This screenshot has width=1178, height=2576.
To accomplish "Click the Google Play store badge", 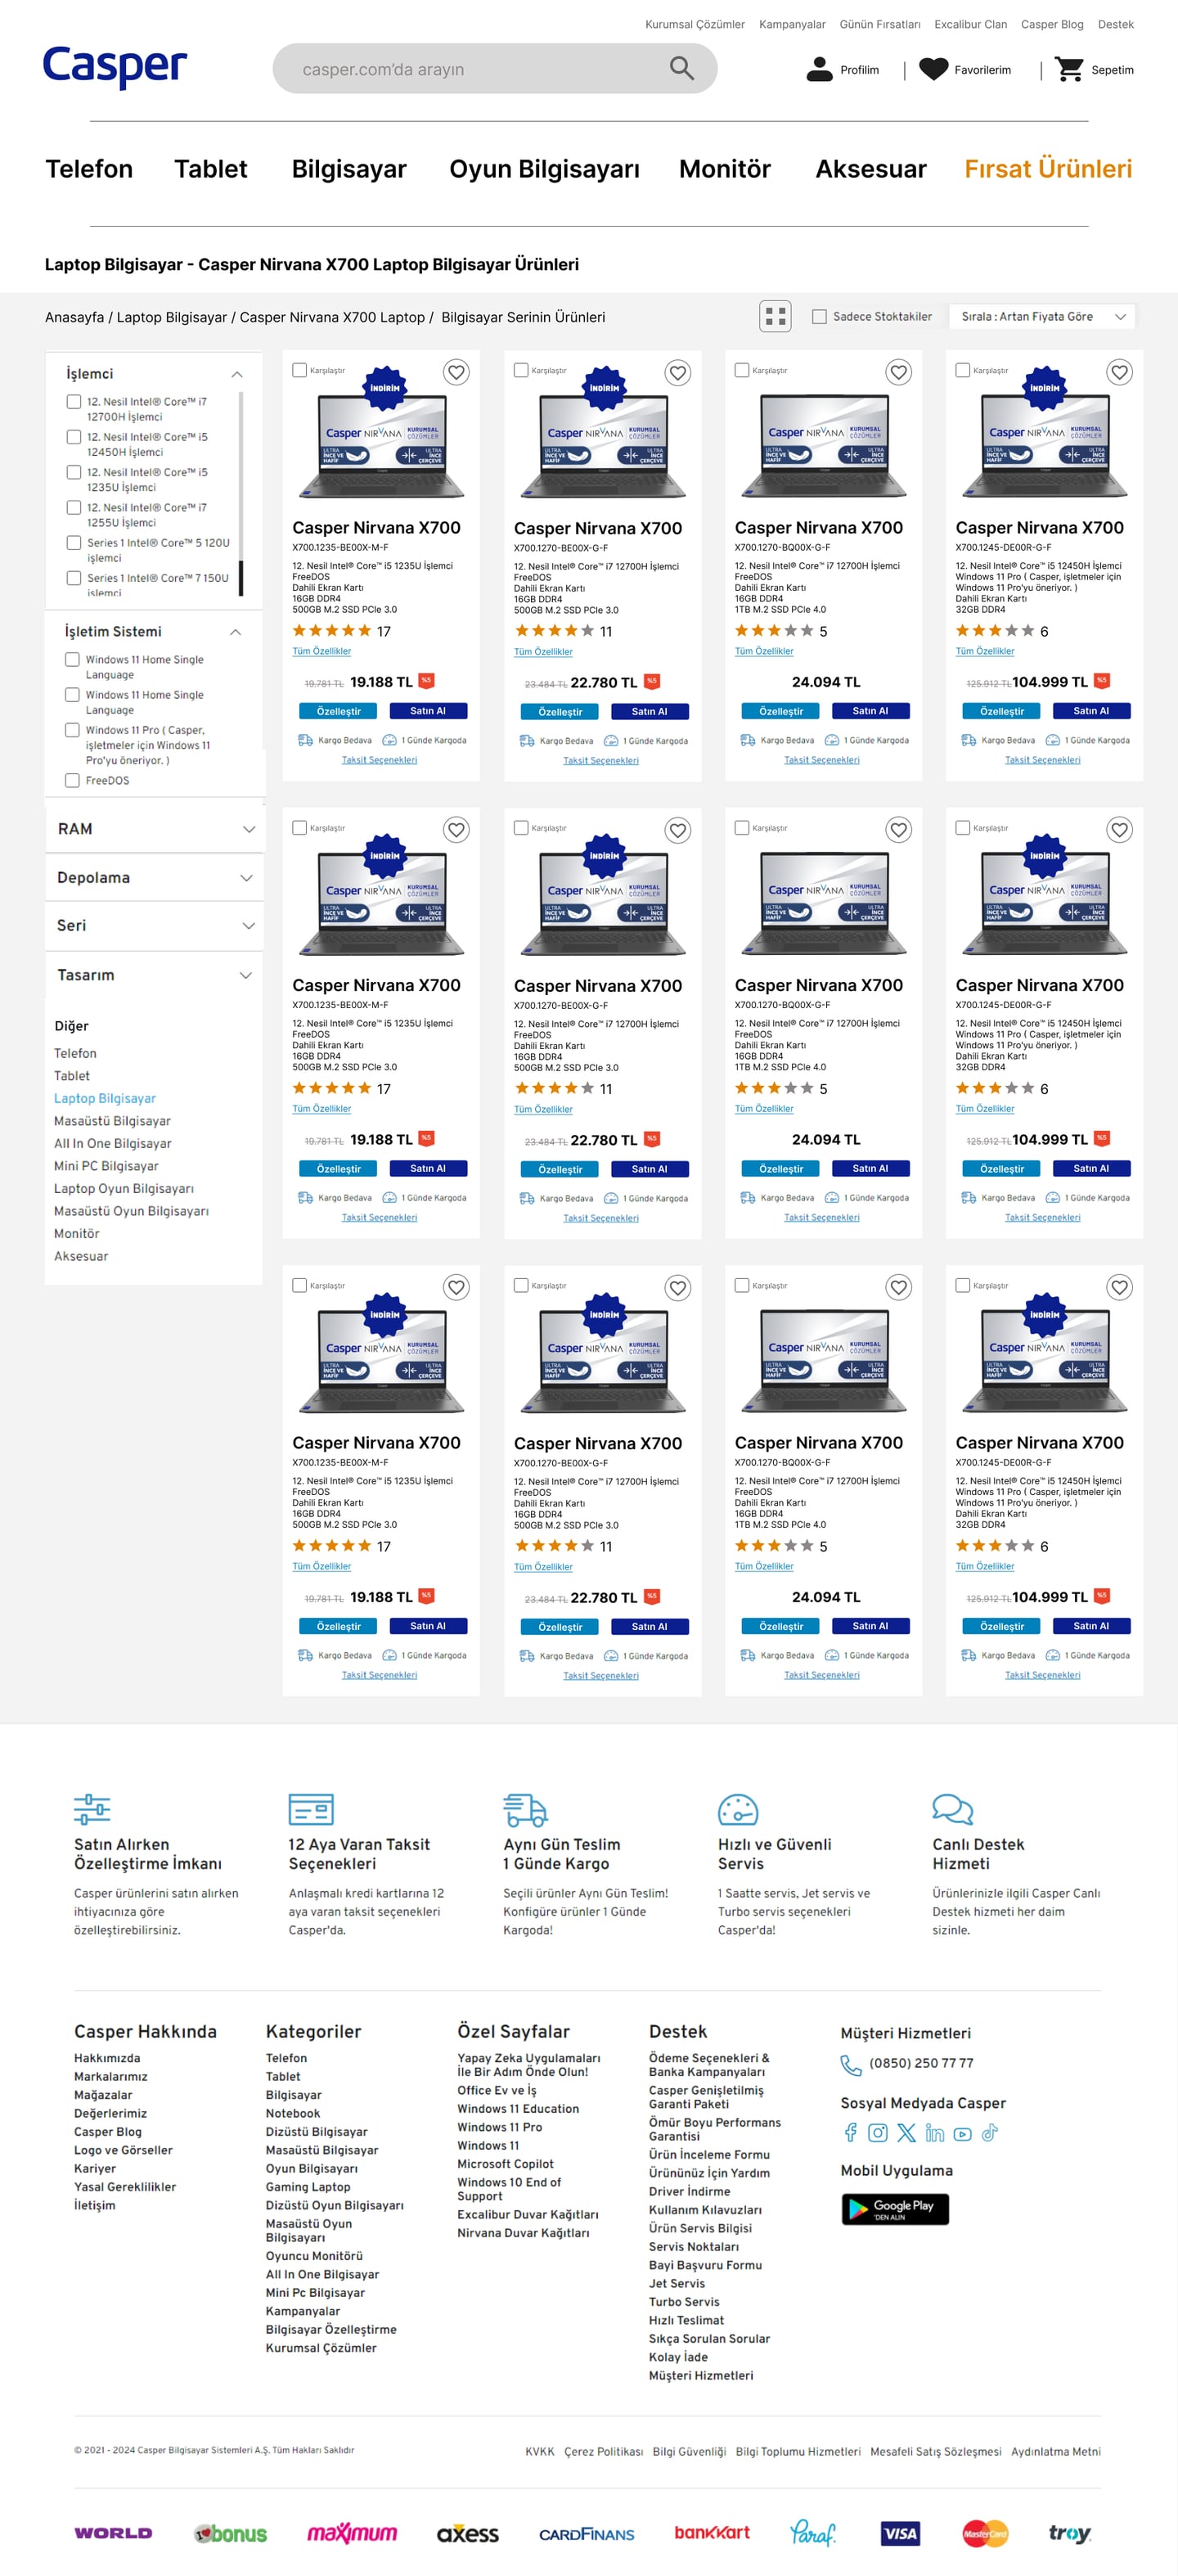I will click(x=895, y=2209).
